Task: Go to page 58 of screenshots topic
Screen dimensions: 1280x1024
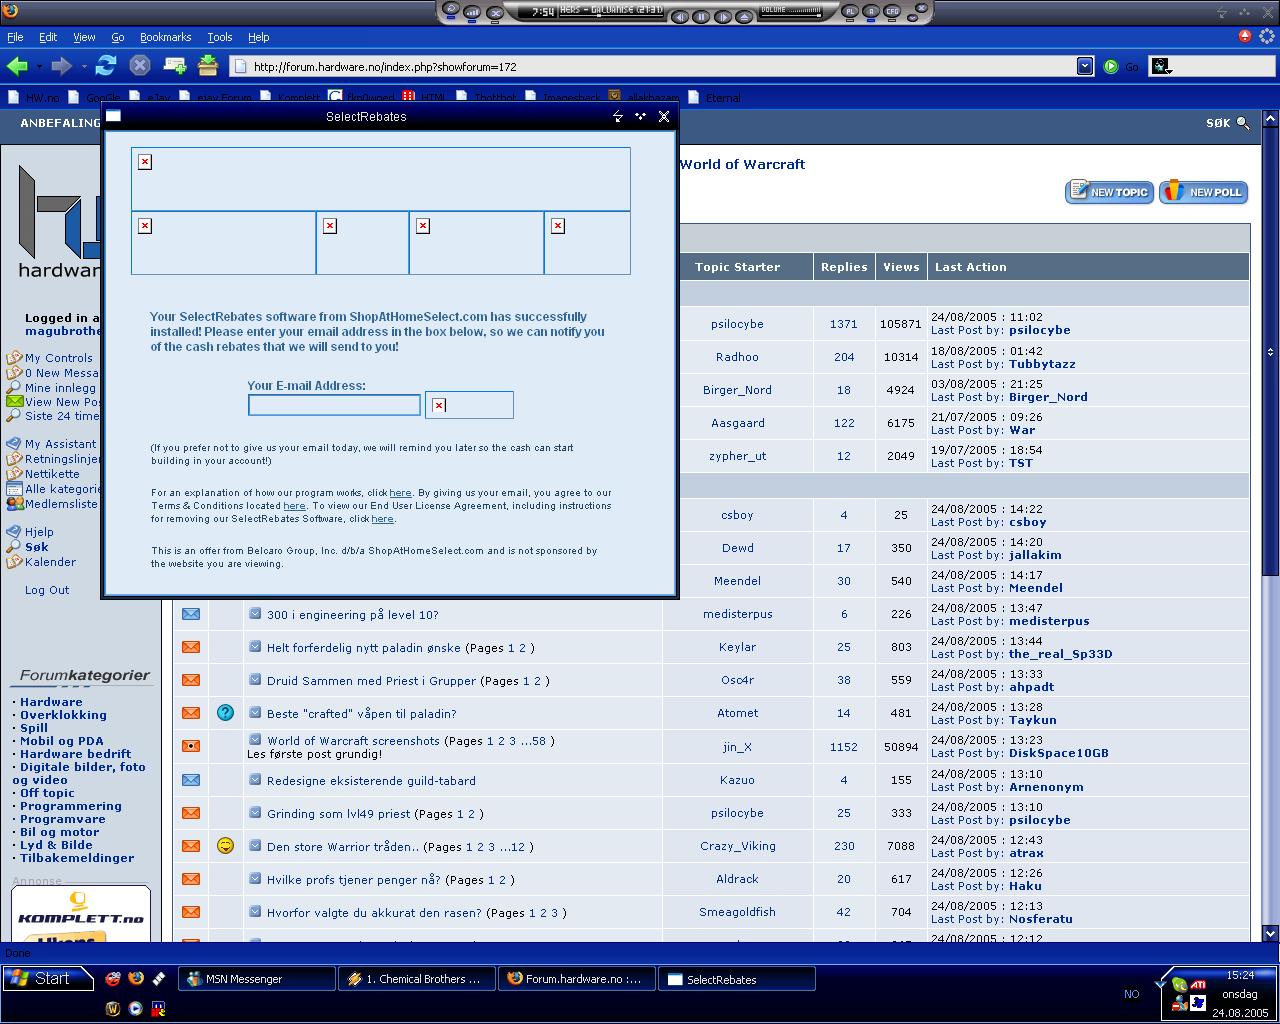Action: tap(539, 741)
